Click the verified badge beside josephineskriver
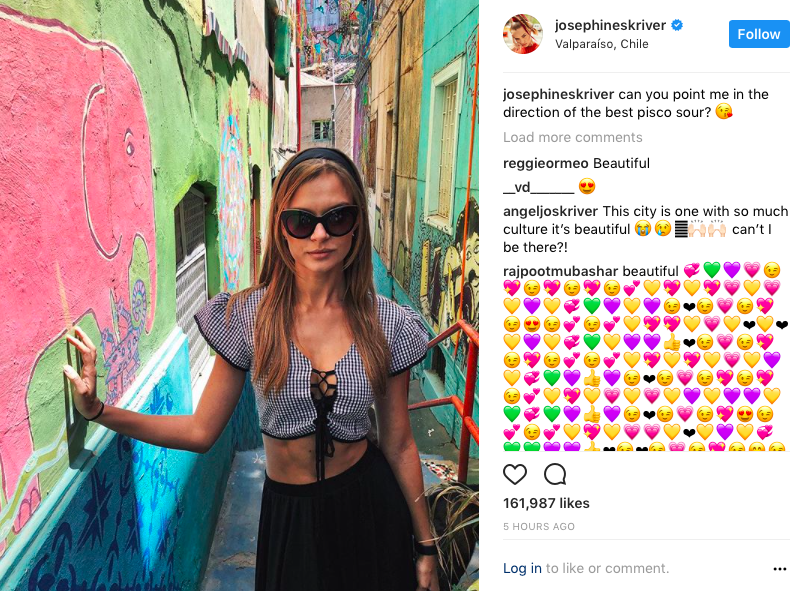Viewport: 808px width, 591px height. tap(677, 25)
